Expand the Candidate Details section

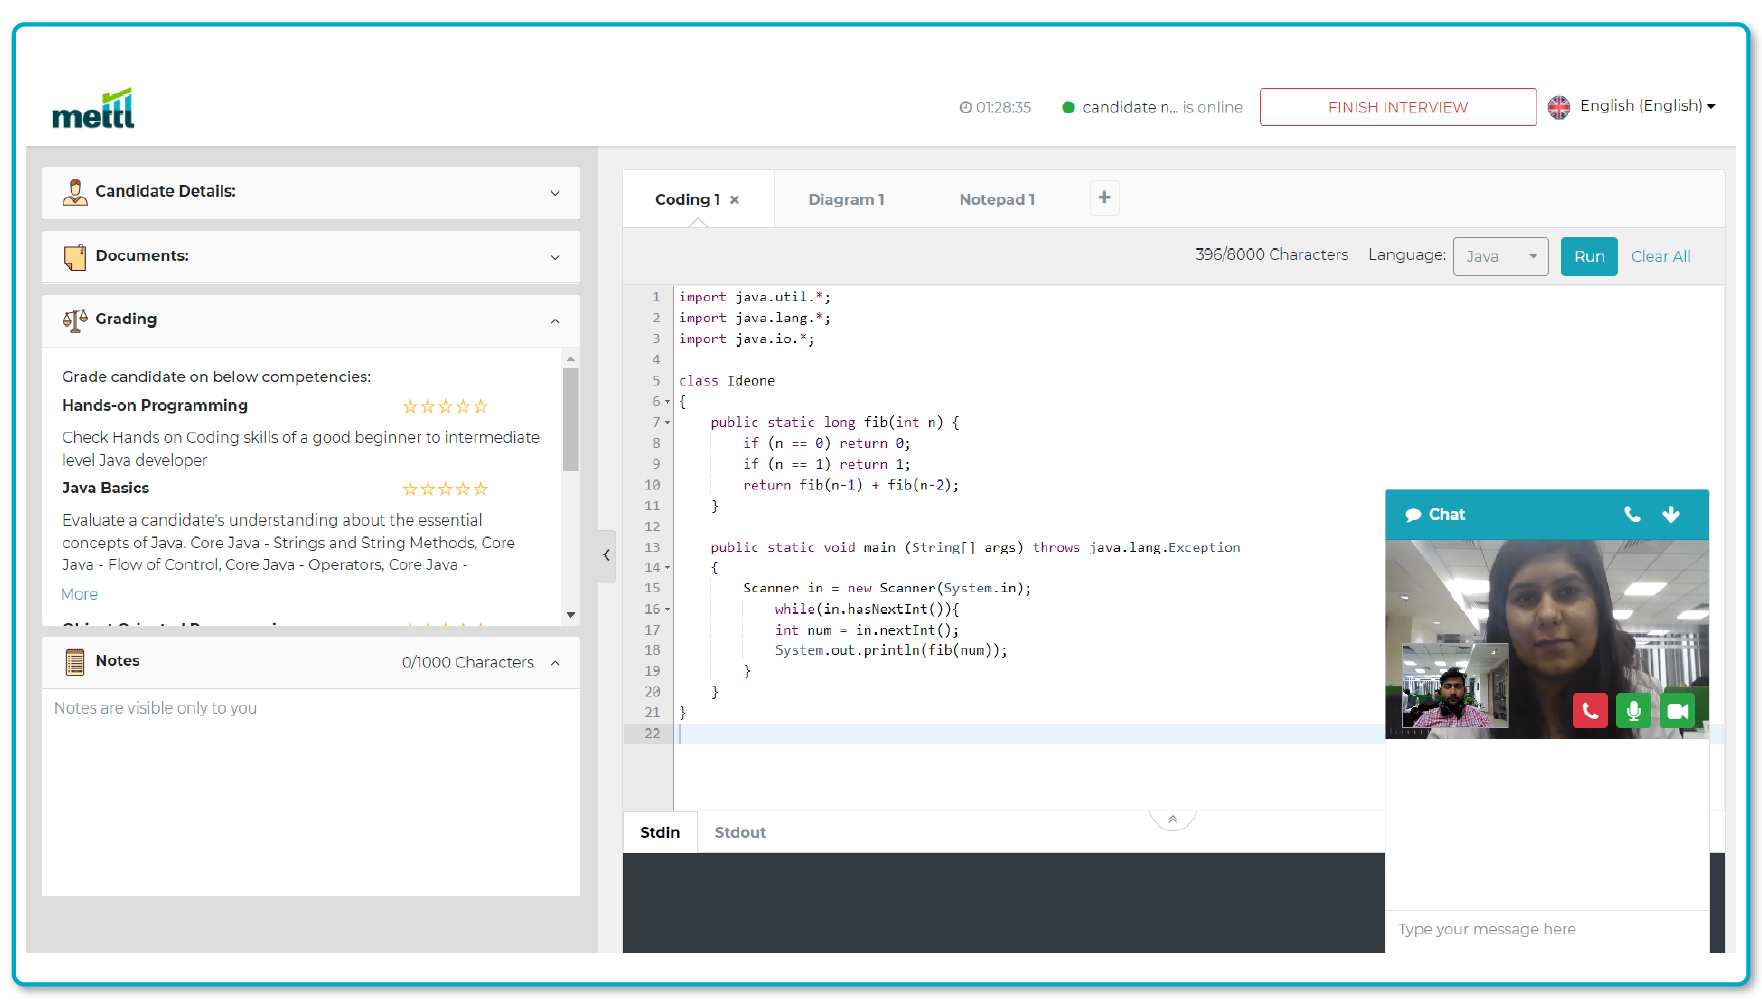pos(555,193)
